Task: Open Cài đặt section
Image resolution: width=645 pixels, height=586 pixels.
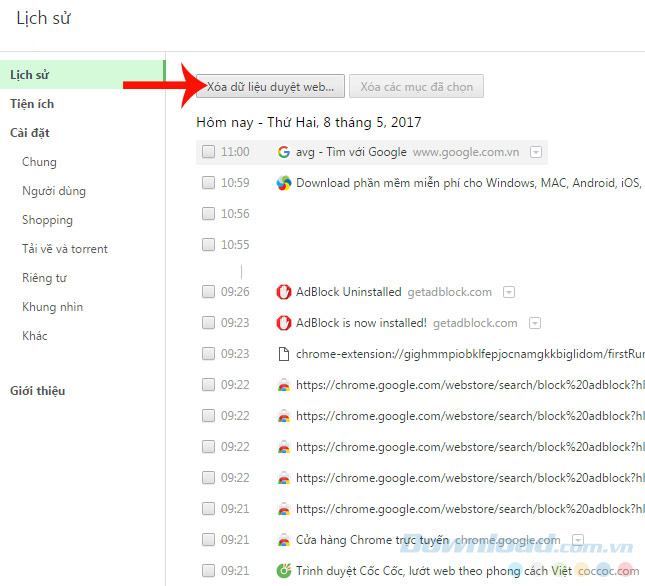Action: (x=30, y=133)
